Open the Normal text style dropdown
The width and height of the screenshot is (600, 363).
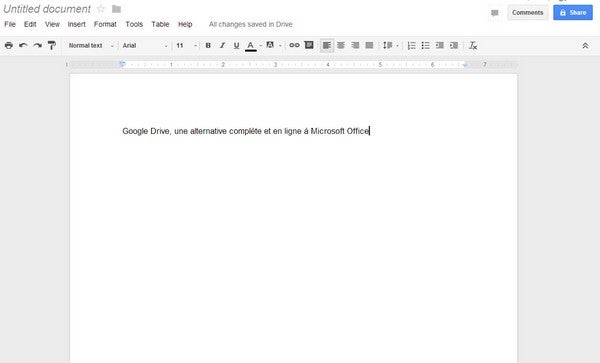91,46
